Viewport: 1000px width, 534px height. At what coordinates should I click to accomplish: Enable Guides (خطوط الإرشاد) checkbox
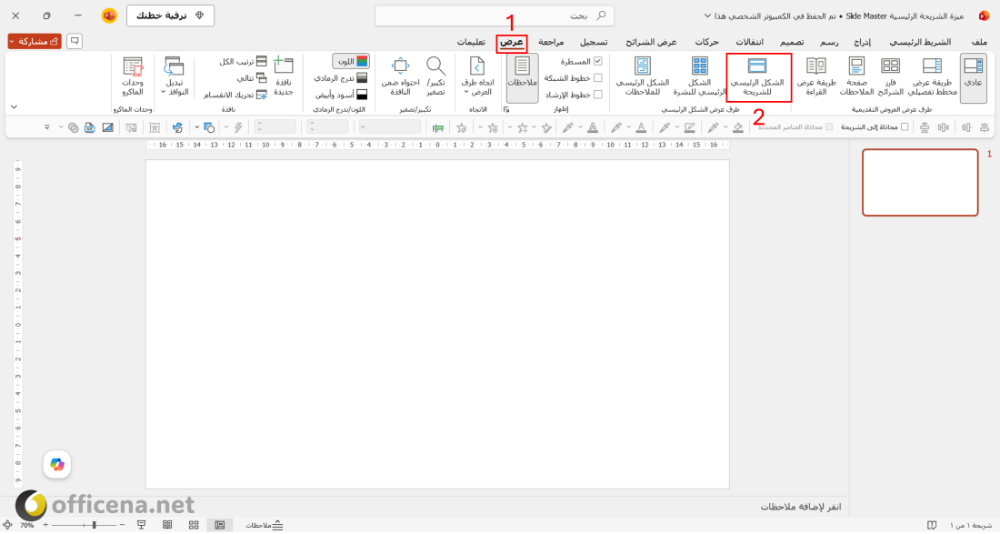tap(598, 94)
